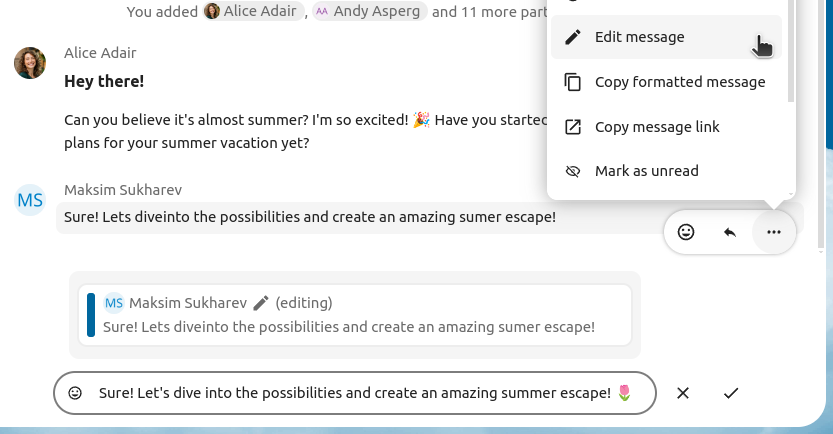
Task: Click the Alice Adair sender name
Action: click(100, 53)
